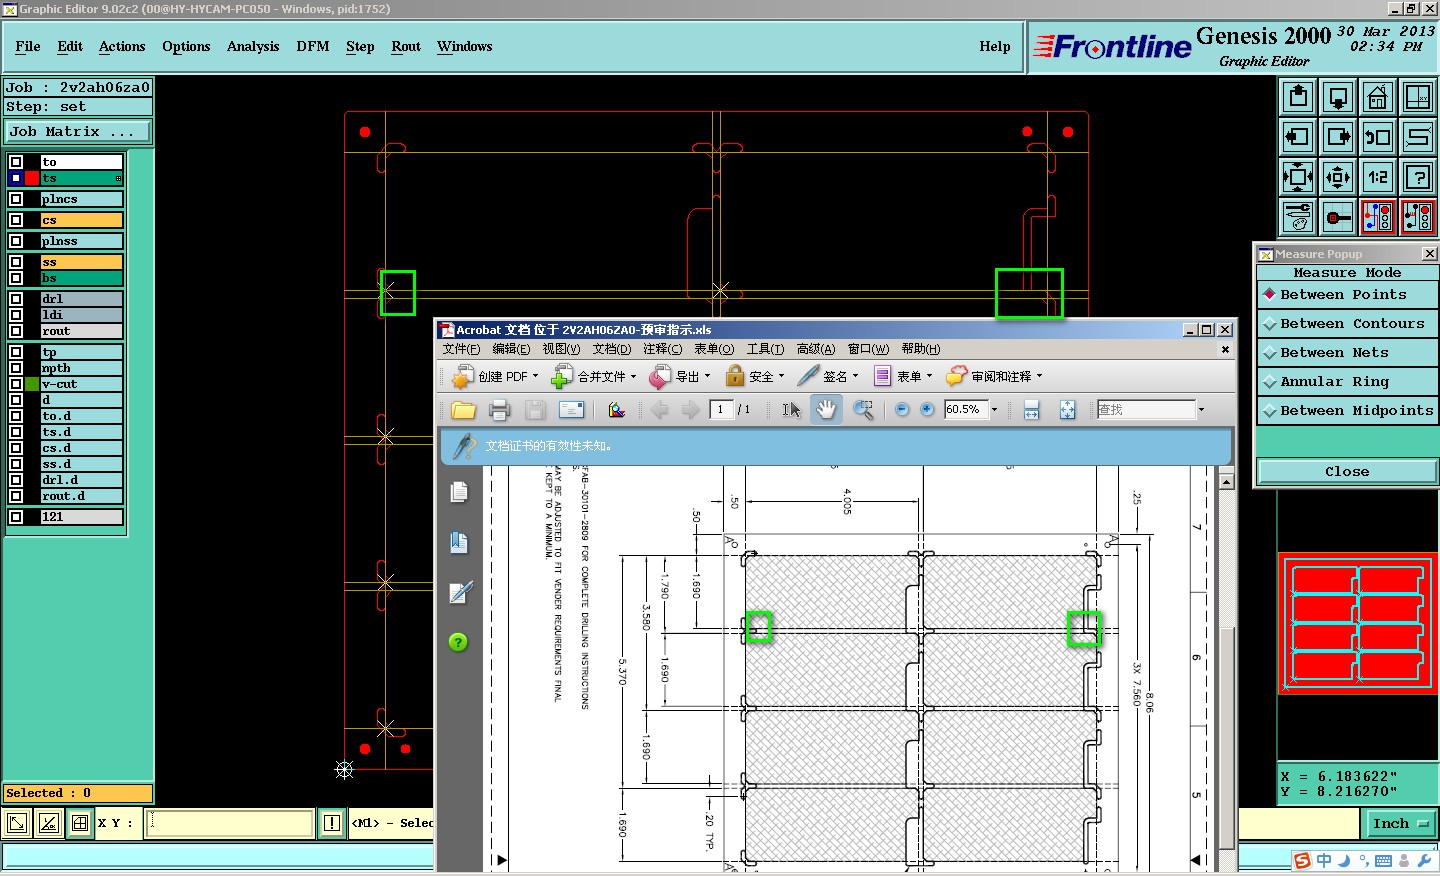
Task: Click the pan left view icon
Action: pyautogui.click(x=1298, y=137)
